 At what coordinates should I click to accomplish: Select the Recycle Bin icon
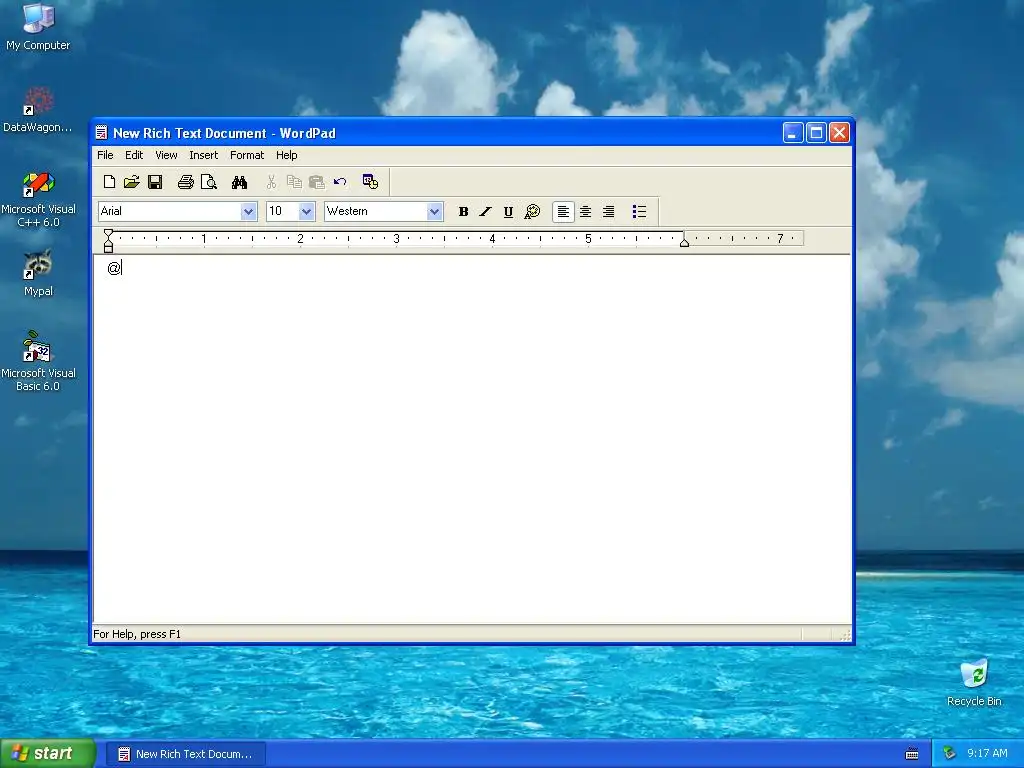(974, 682)
